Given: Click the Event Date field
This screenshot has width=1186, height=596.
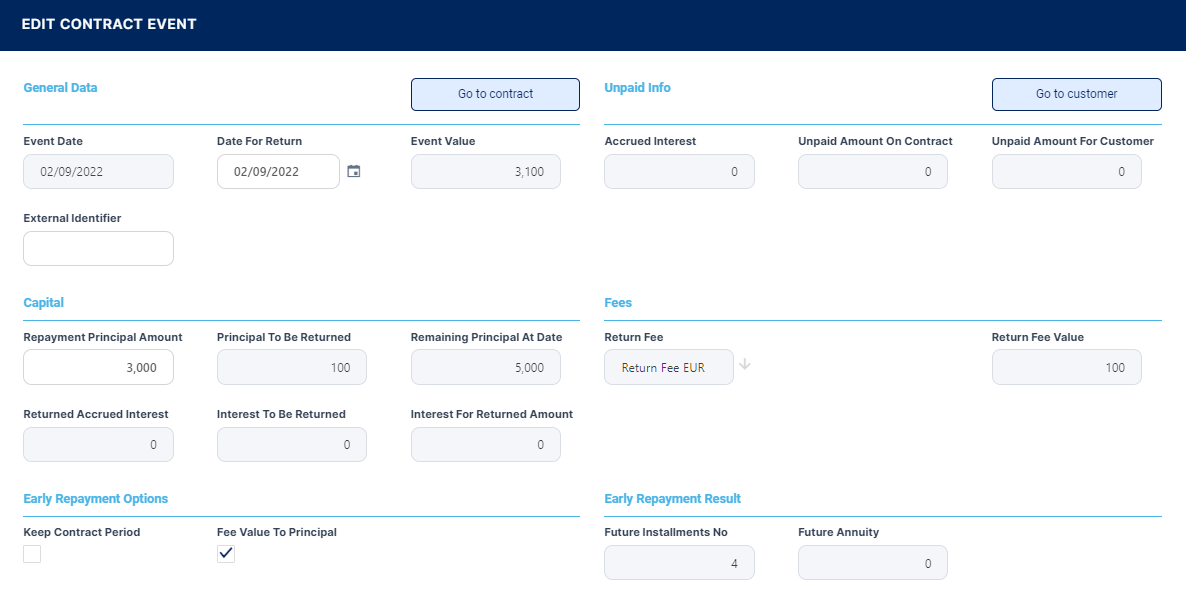Looking at the screenshot, I should click(98, 172).
